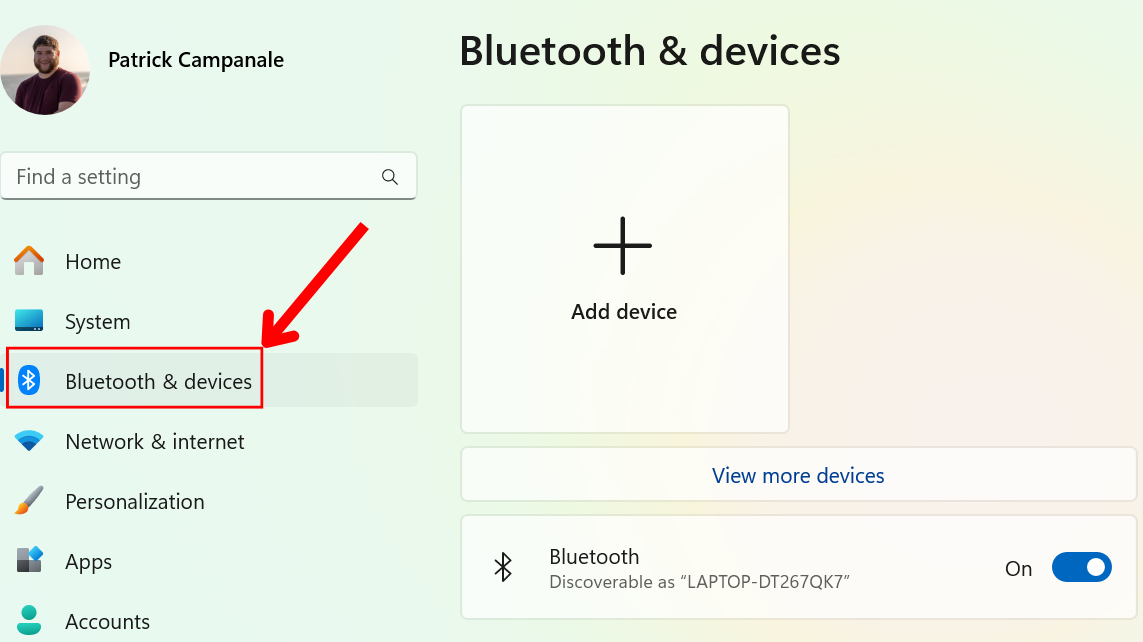Click Patrick Campanale's profile picture
Viewport: 1143px width, 642px height.
[45, 69]
